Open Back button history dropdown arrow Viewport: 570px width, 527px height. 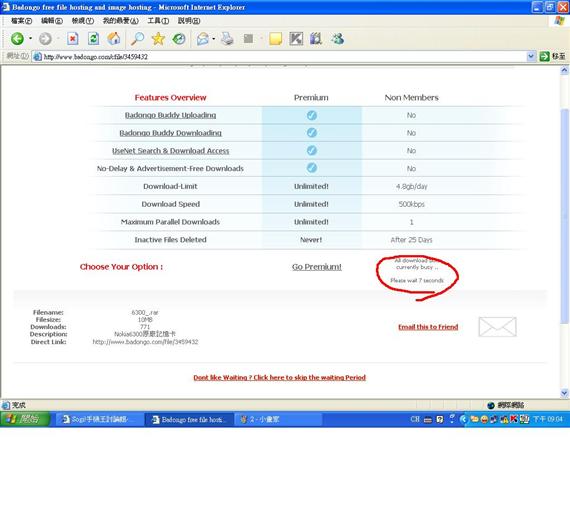coord(31,39)
